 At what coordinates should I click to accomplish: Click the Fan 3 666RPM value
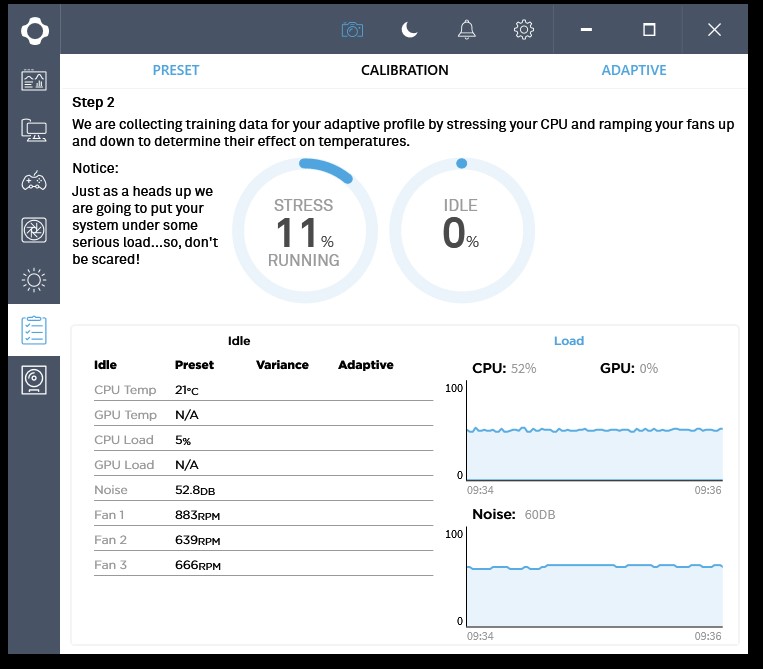[x=198, y=565]
